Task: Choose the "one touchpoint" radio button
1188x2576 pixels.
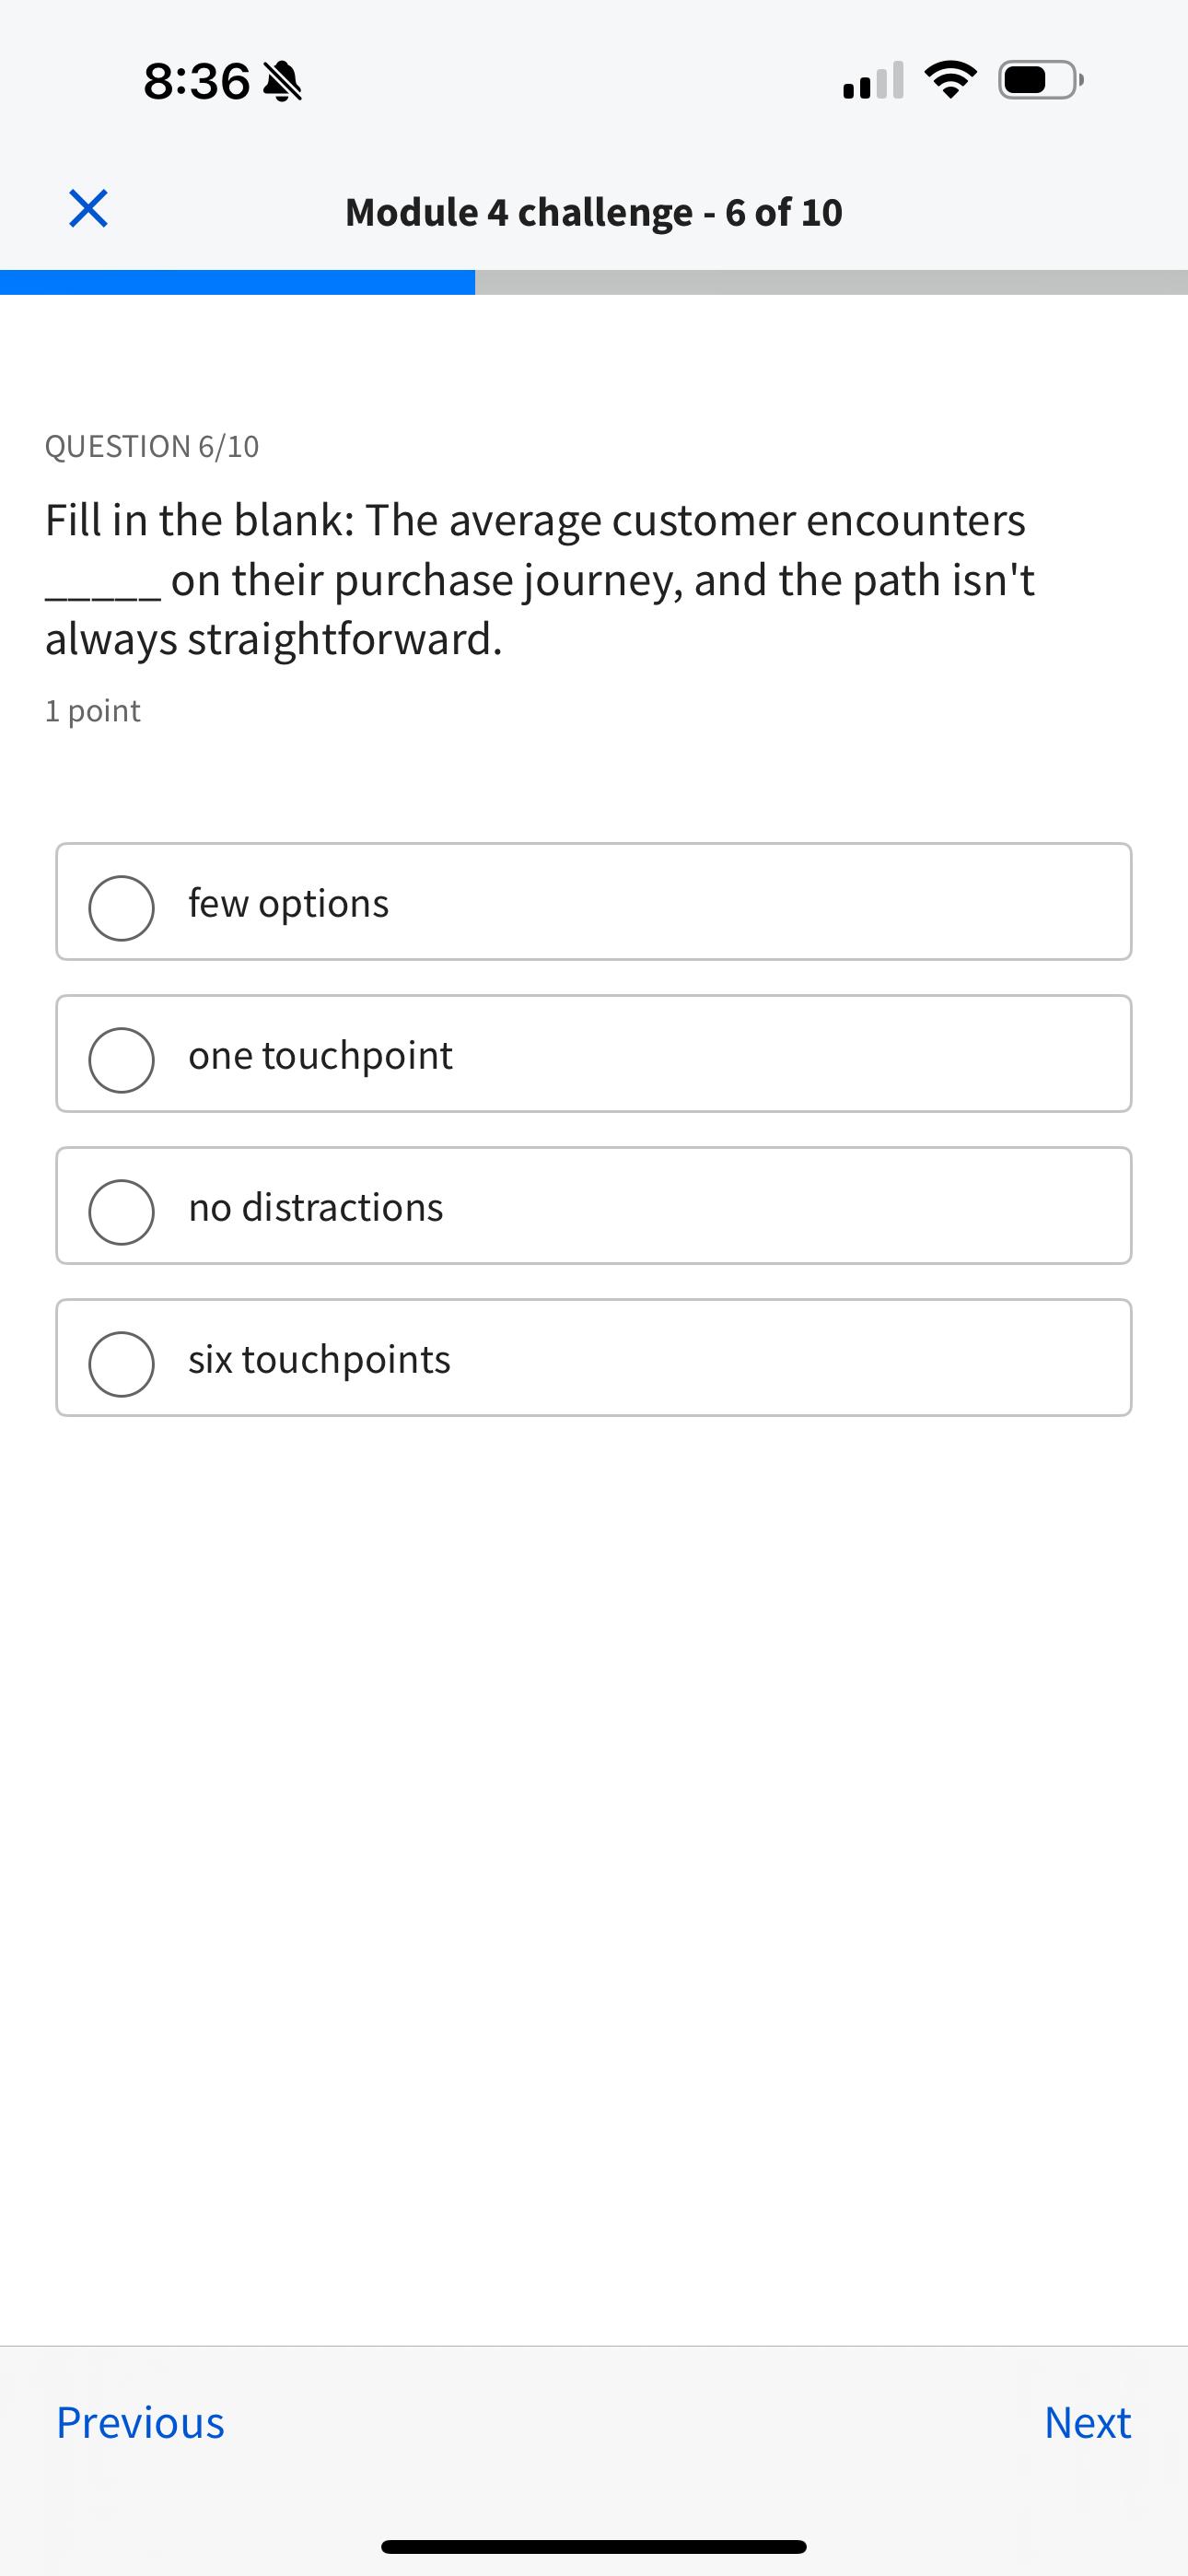Action: (x=122, y=1060)
